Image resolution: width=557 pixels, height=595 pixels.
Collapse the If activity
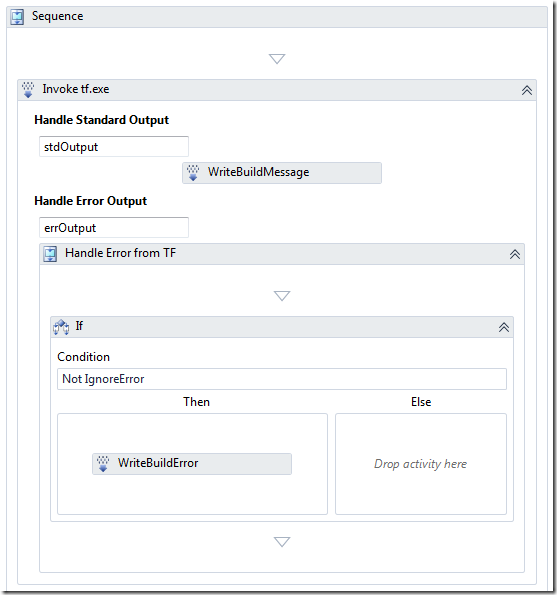point(504,327)
